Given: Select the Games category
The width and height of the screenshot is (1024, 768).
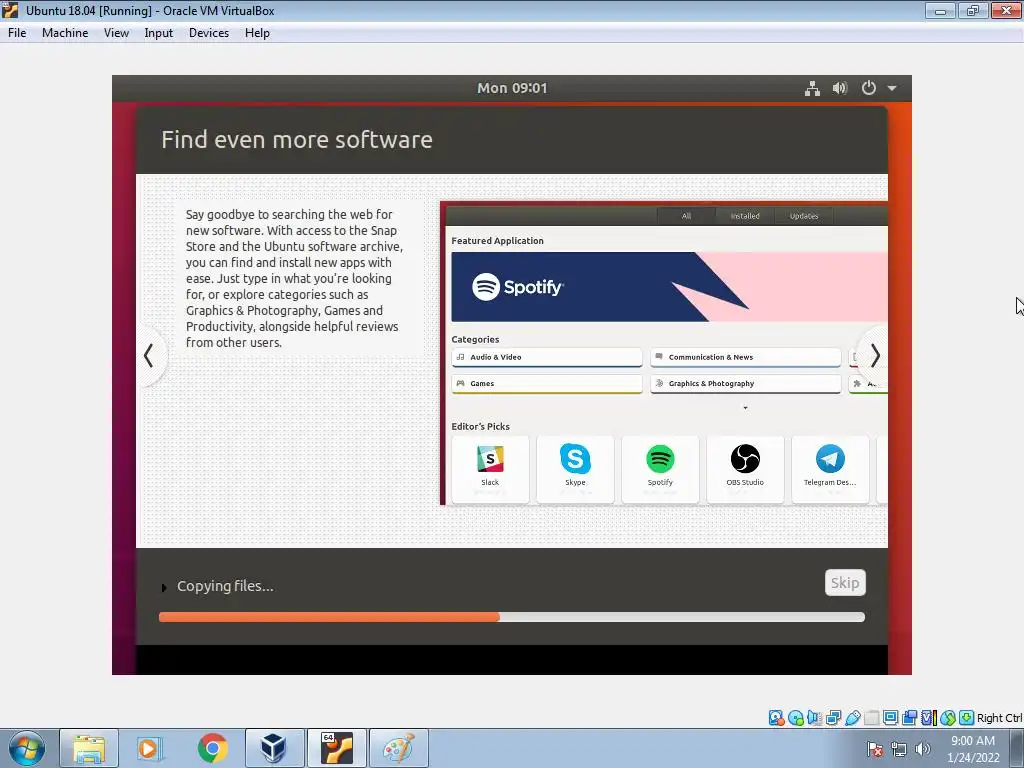Looking at the screenshot, I should pos(547,384).
